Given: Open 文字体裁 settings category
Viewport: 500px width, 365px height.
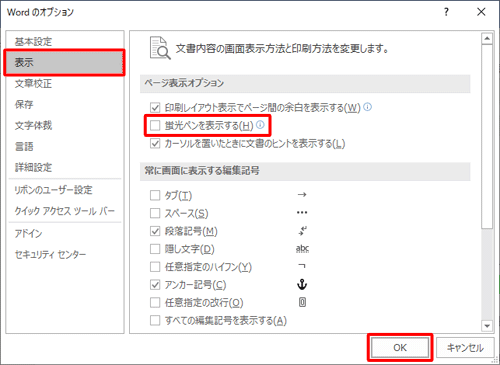Looking at the screenshot, I should pos(33,126).
